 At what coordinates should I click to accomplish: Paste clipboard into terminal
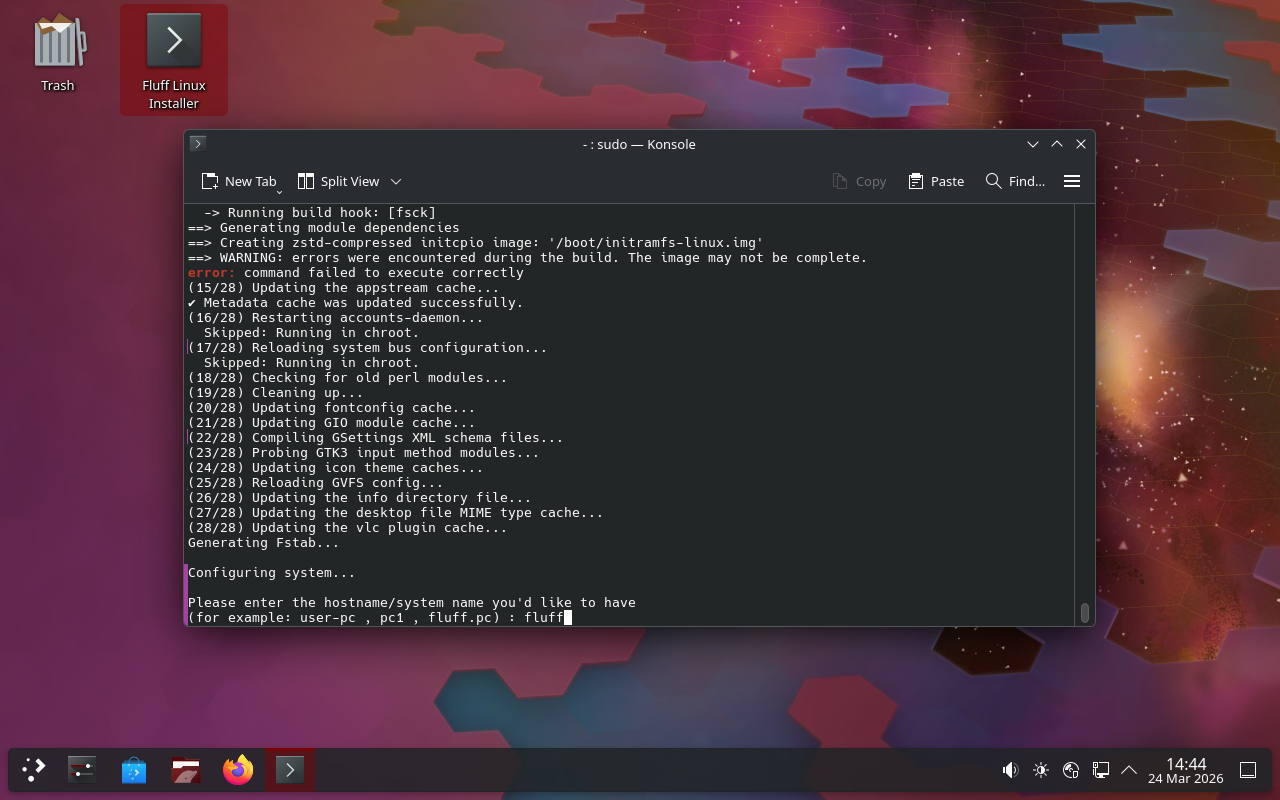(936, 181)
